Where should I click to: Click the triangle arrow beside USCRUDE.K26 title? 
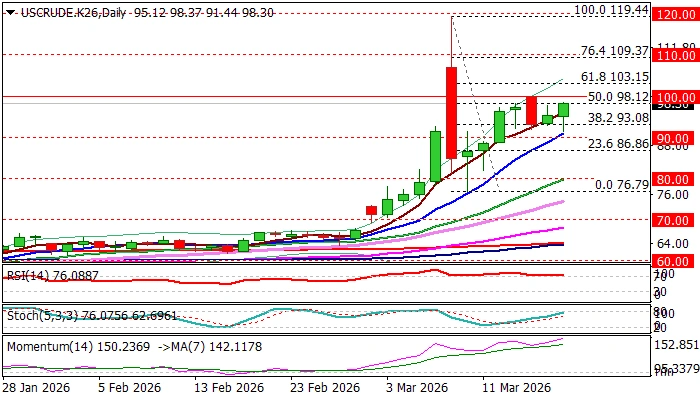(x=9, y=12)
